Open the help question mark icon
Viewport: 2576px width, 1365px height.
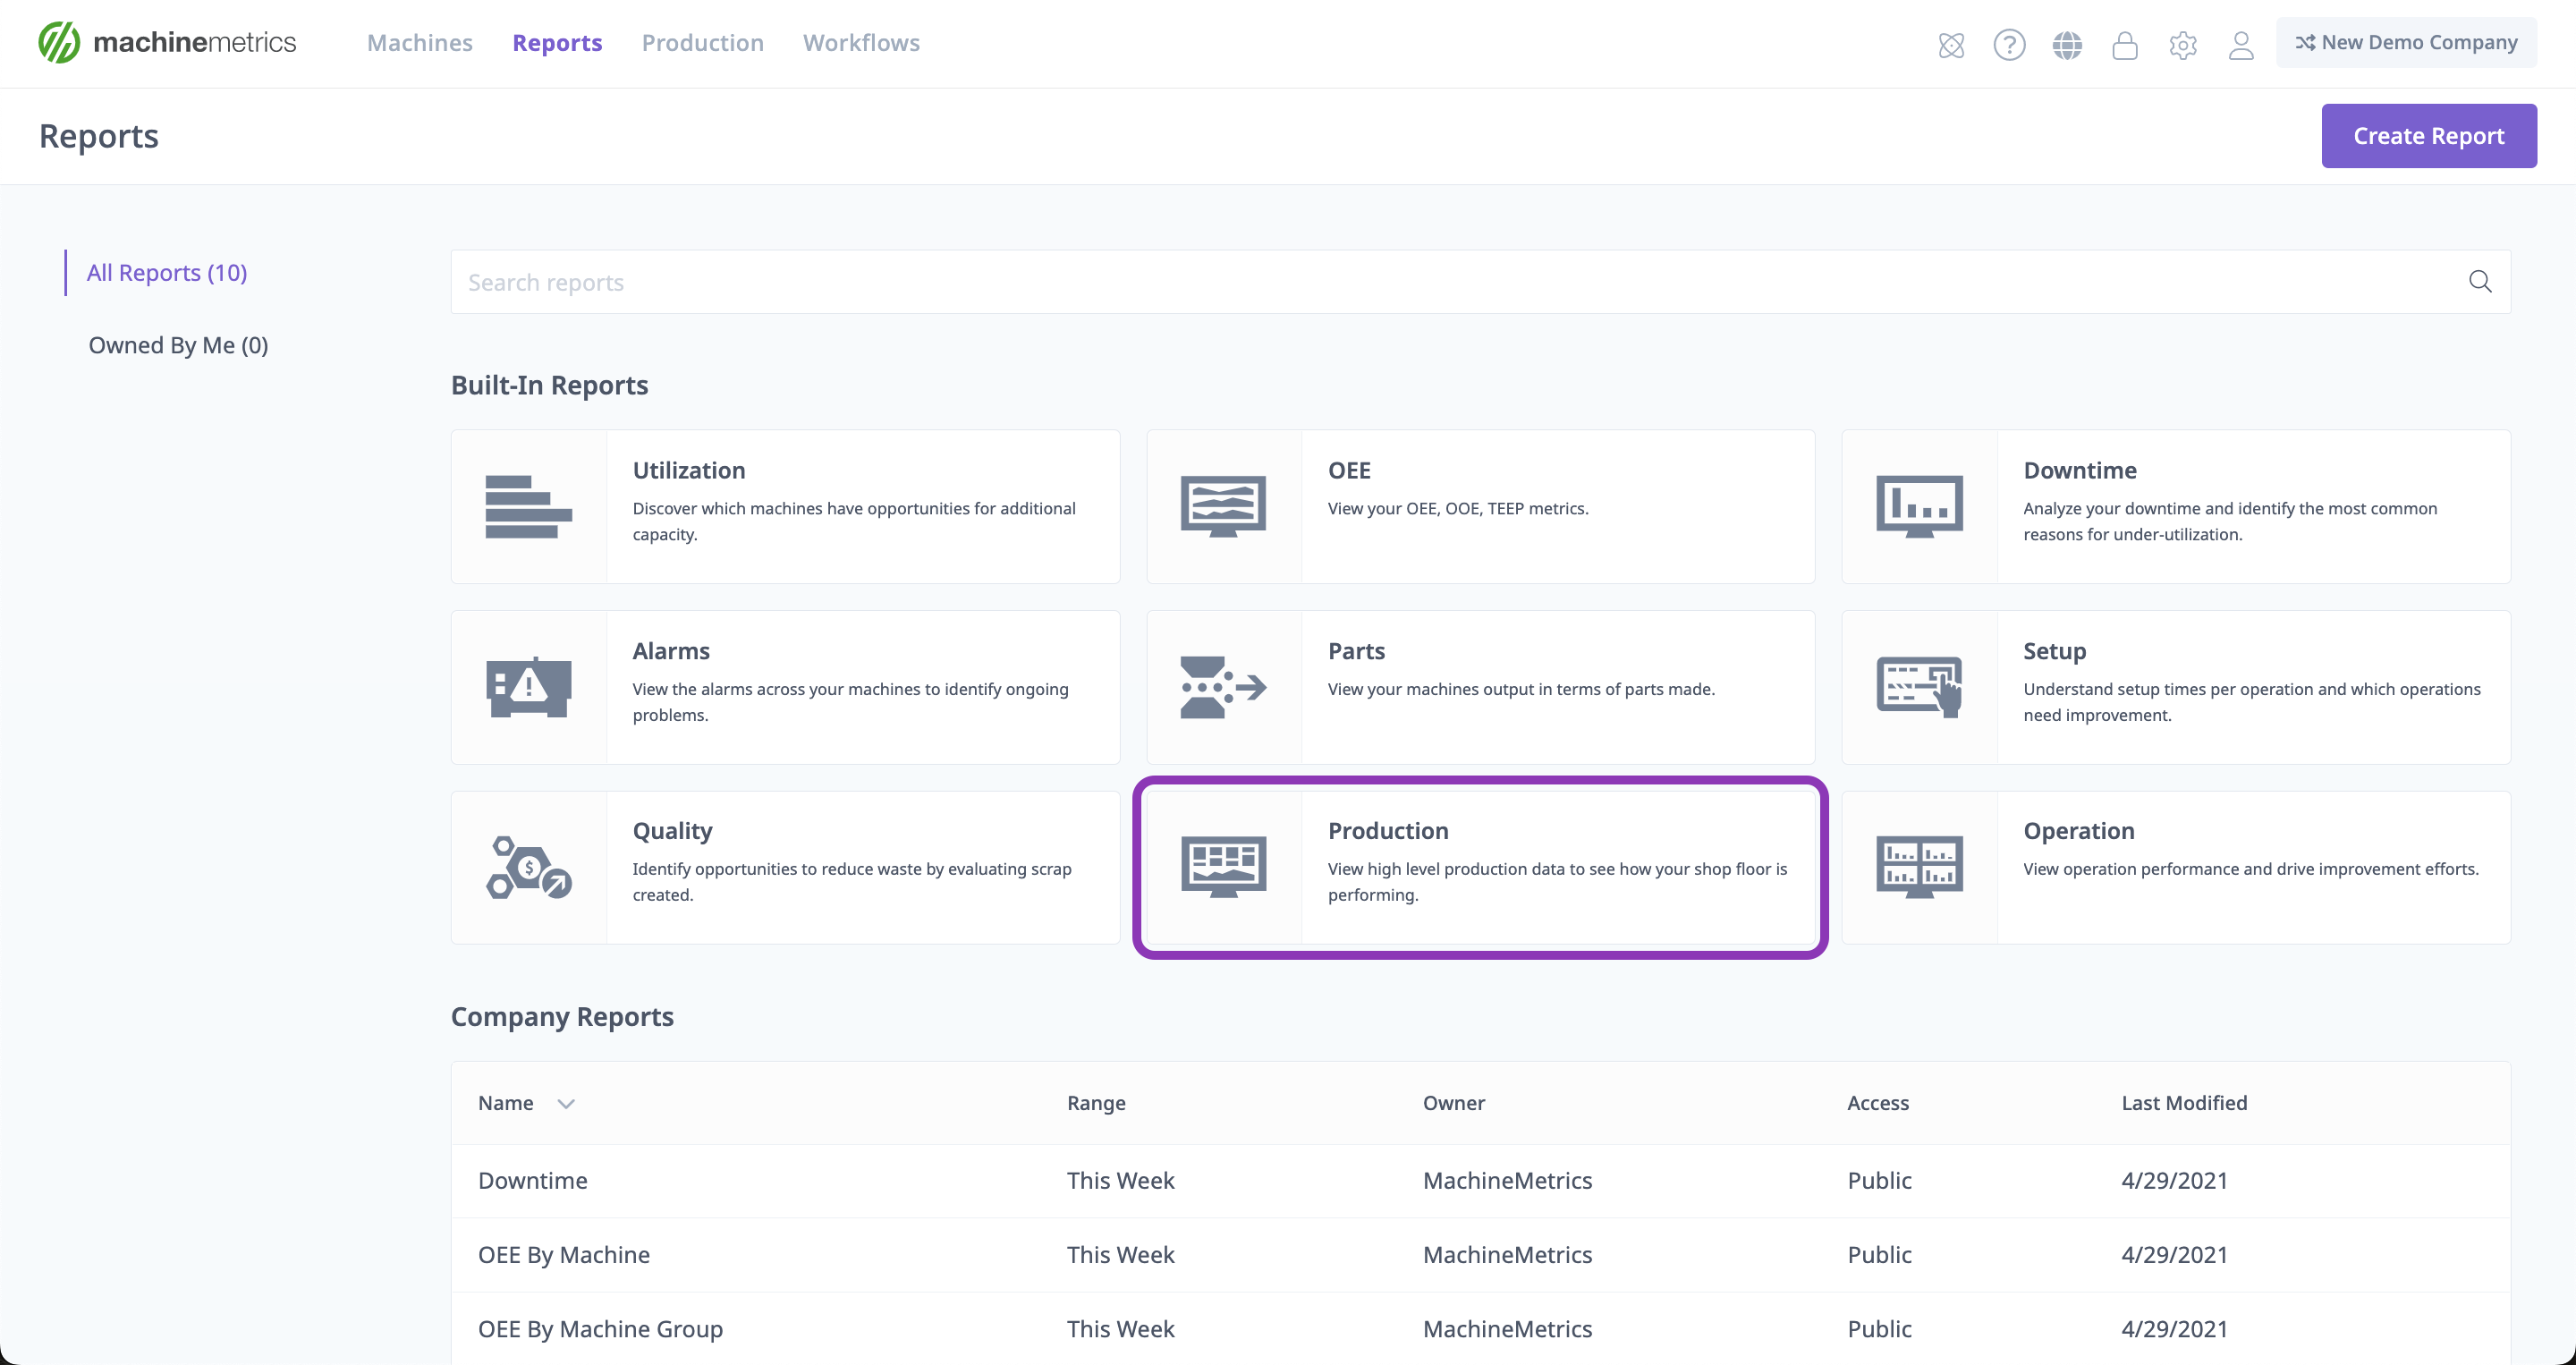[x=2009, y=45]
